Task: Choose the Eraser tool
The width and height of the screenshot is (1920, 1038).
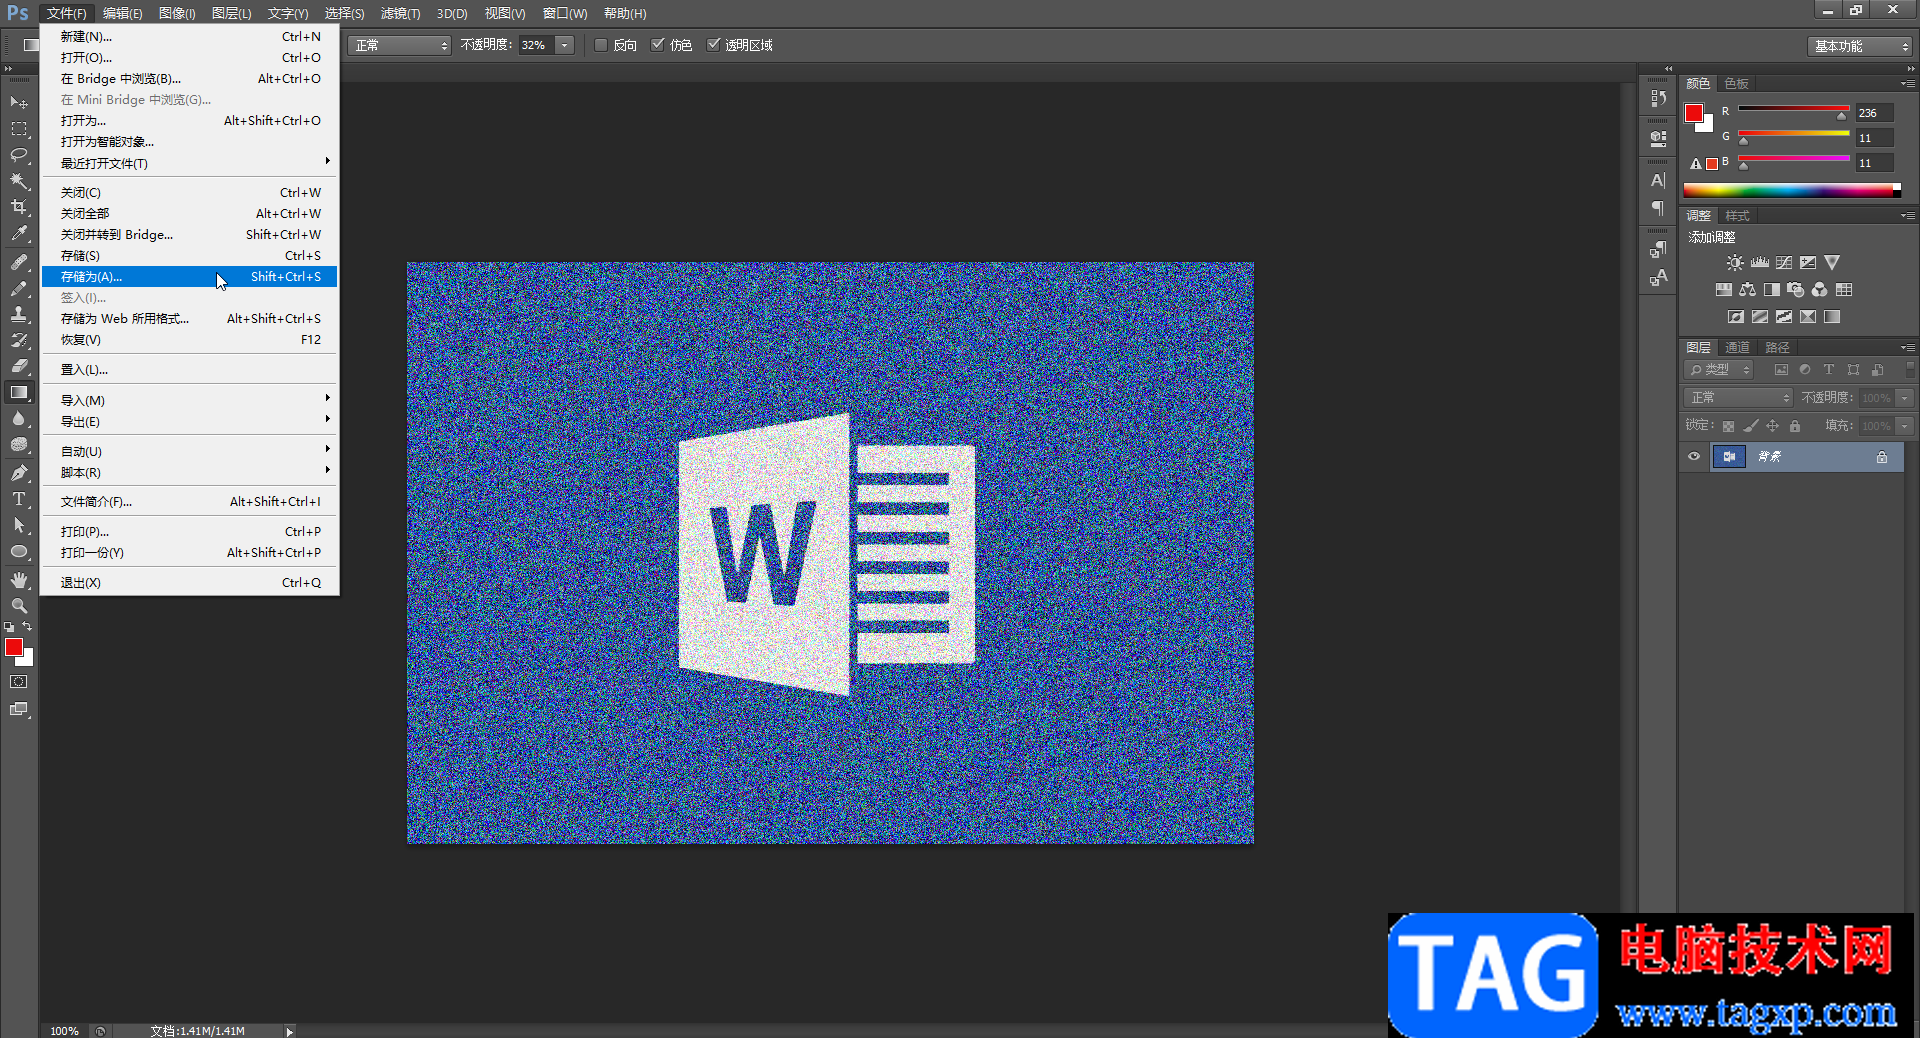Action: pyautogui.click(x=19, y=366)
